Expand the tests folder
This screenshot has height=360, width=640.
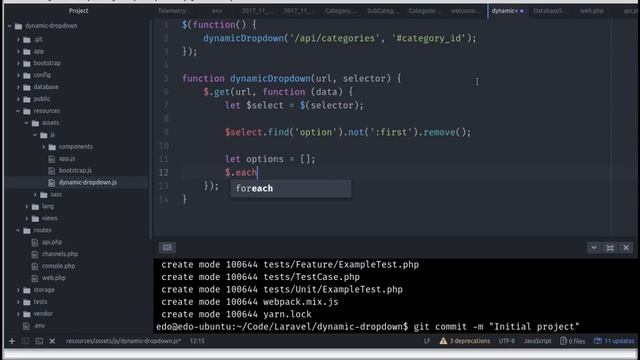click(18, 302)
